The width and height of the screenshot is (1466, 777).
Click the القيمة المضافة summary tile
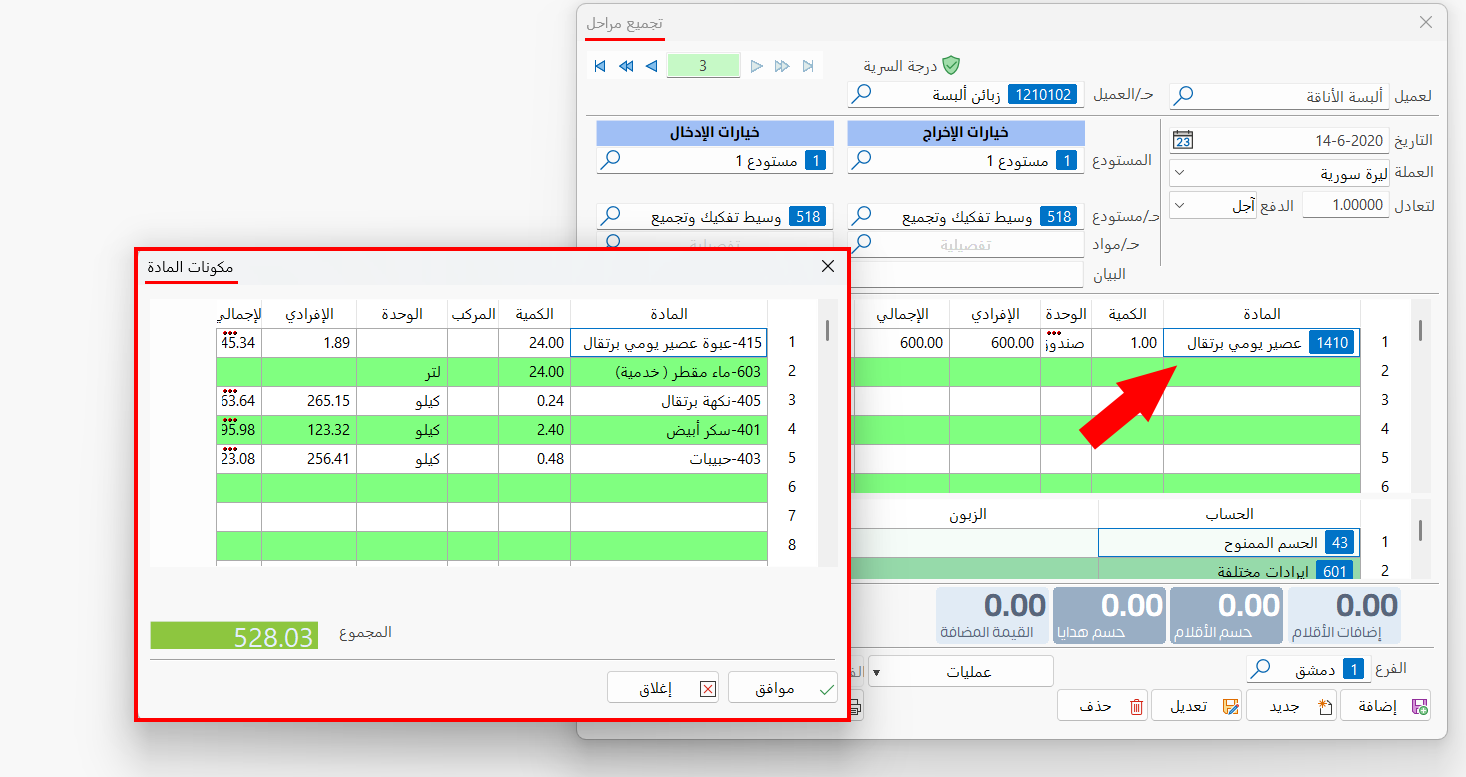(x=992, y=615)
